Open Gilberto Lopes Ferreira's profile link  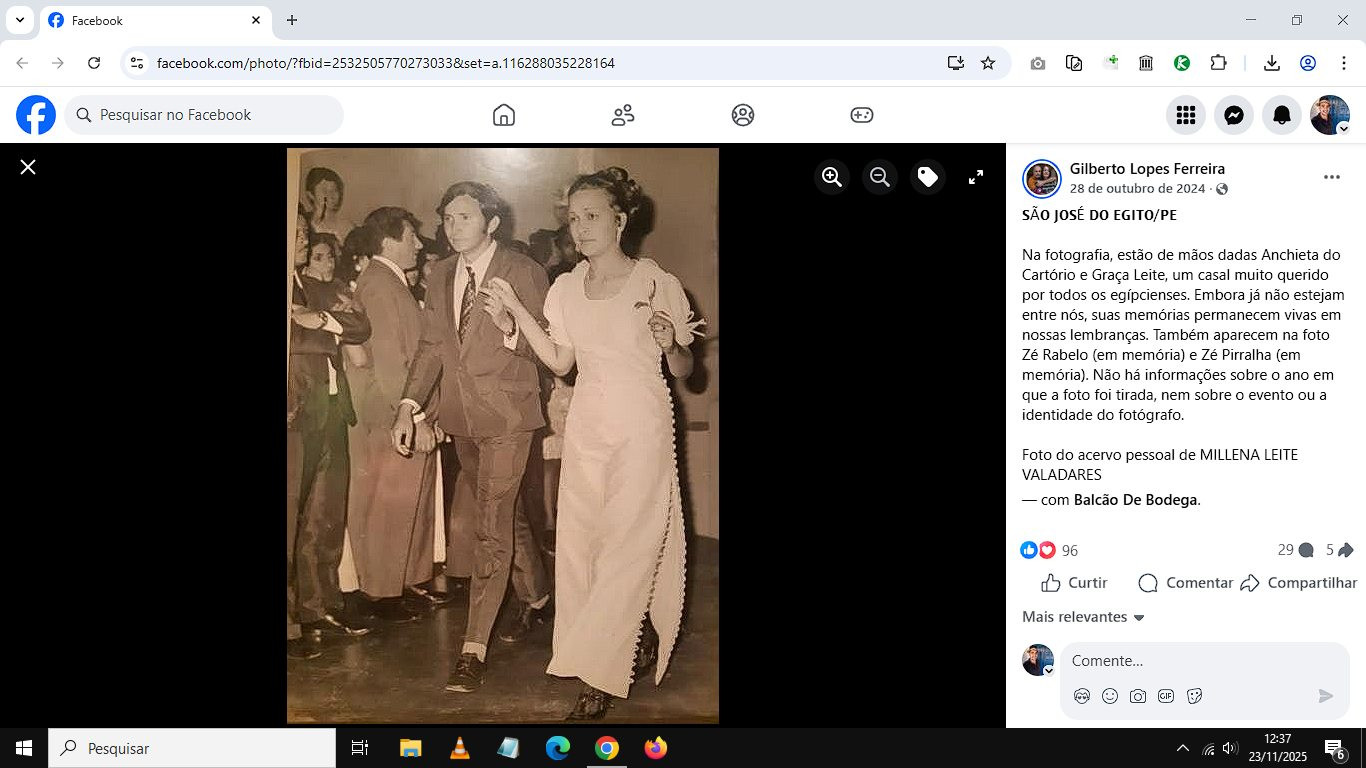[1147, 169]
